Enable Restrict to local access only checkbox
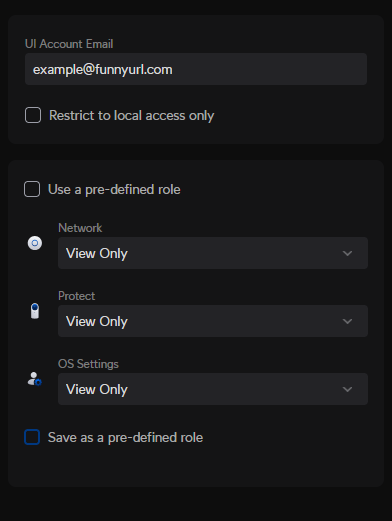Screen dimensions: 392x521 click(33, 115)
